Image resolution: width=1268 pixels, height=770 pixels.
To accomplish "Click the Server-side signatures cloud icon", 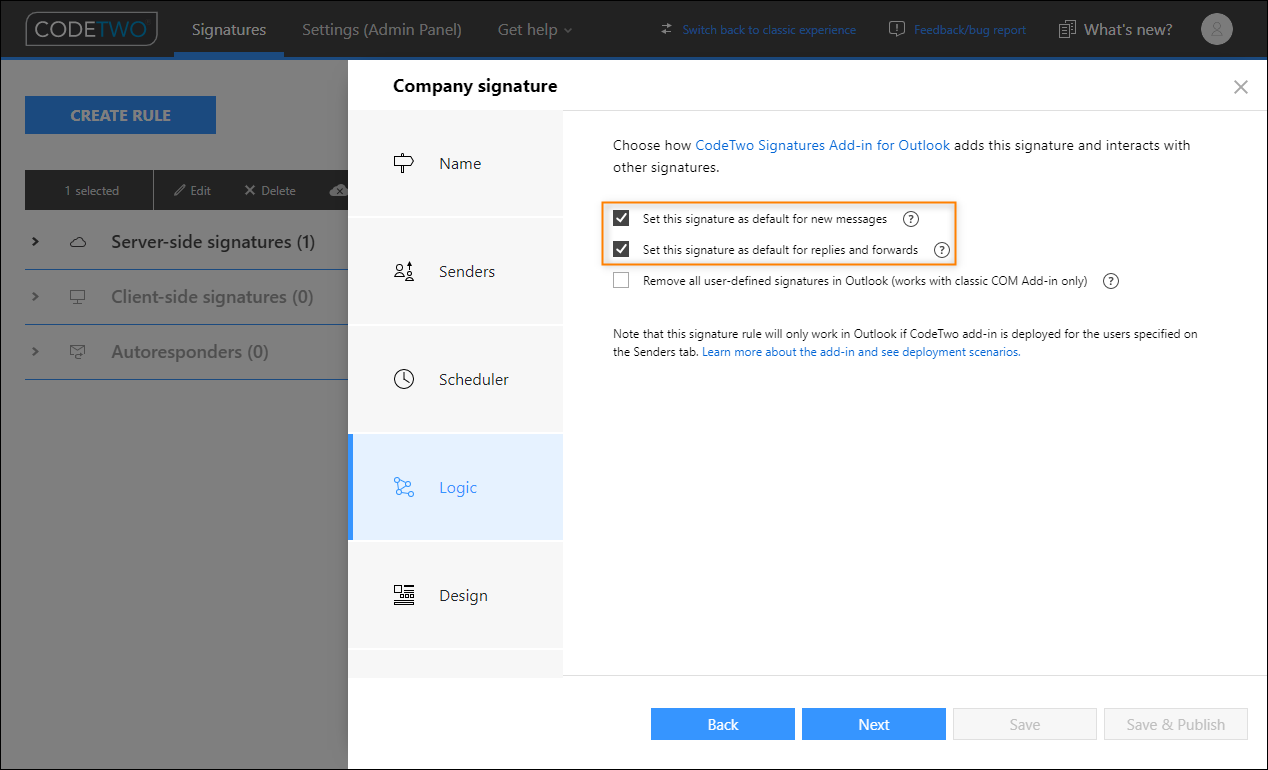I will click(77, 242).
